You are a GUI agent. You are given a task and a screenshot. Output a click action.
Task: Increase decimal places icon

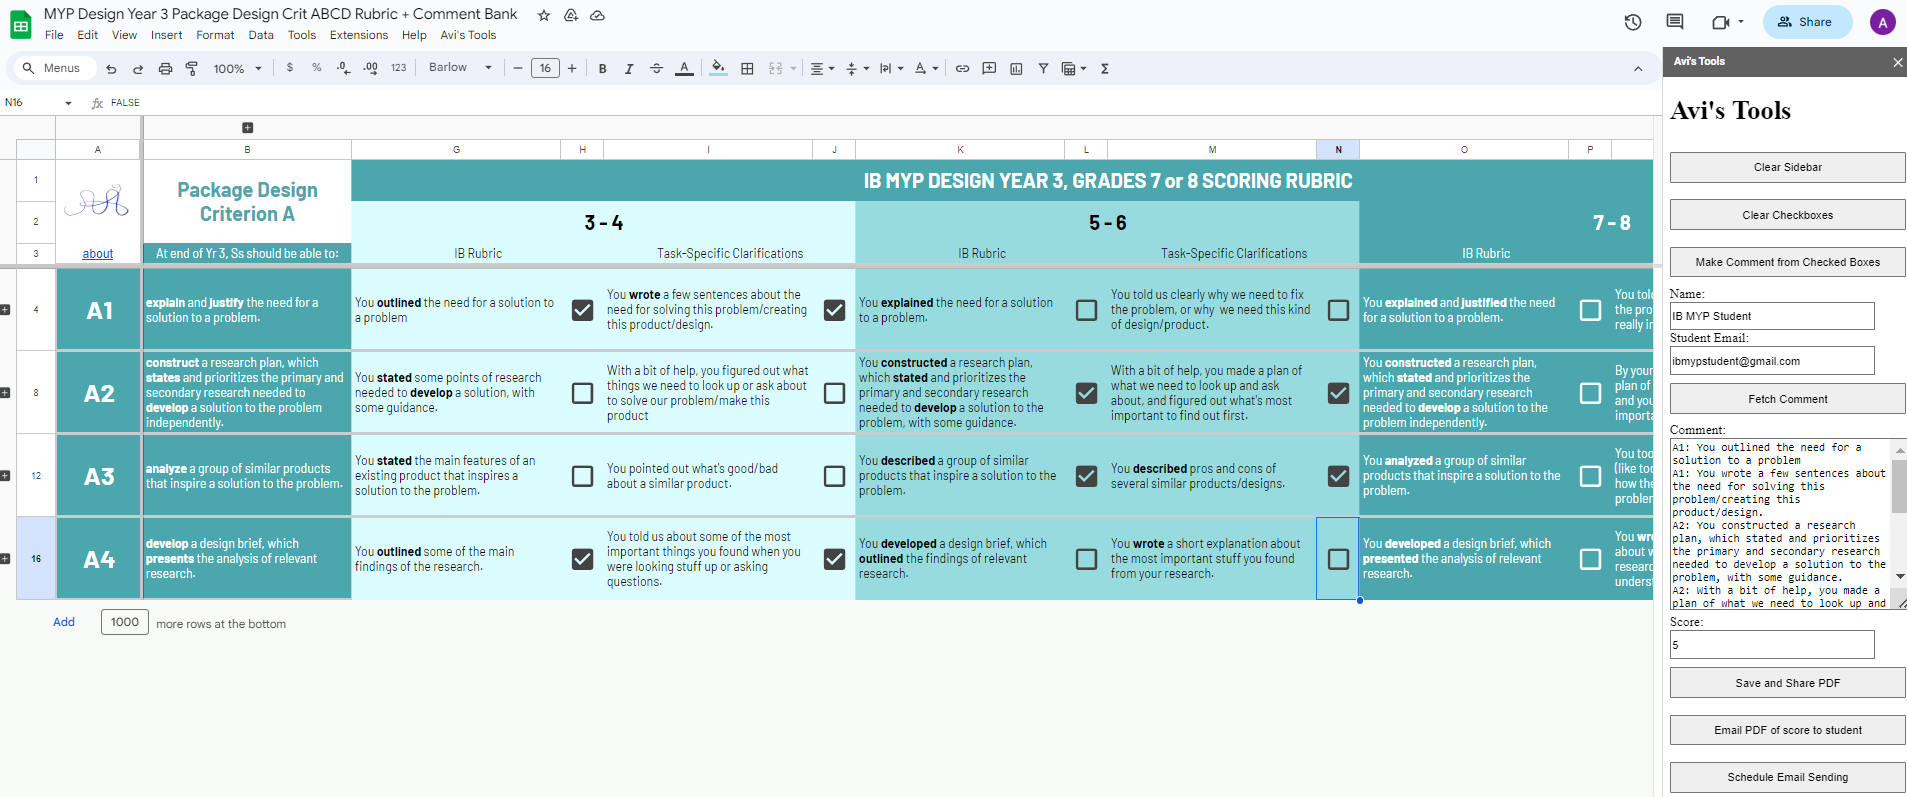(370, 68)
